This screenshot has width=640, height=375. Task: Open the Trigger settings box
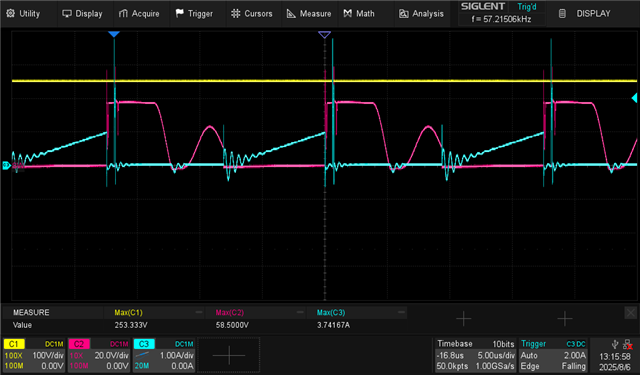(553, 355)
